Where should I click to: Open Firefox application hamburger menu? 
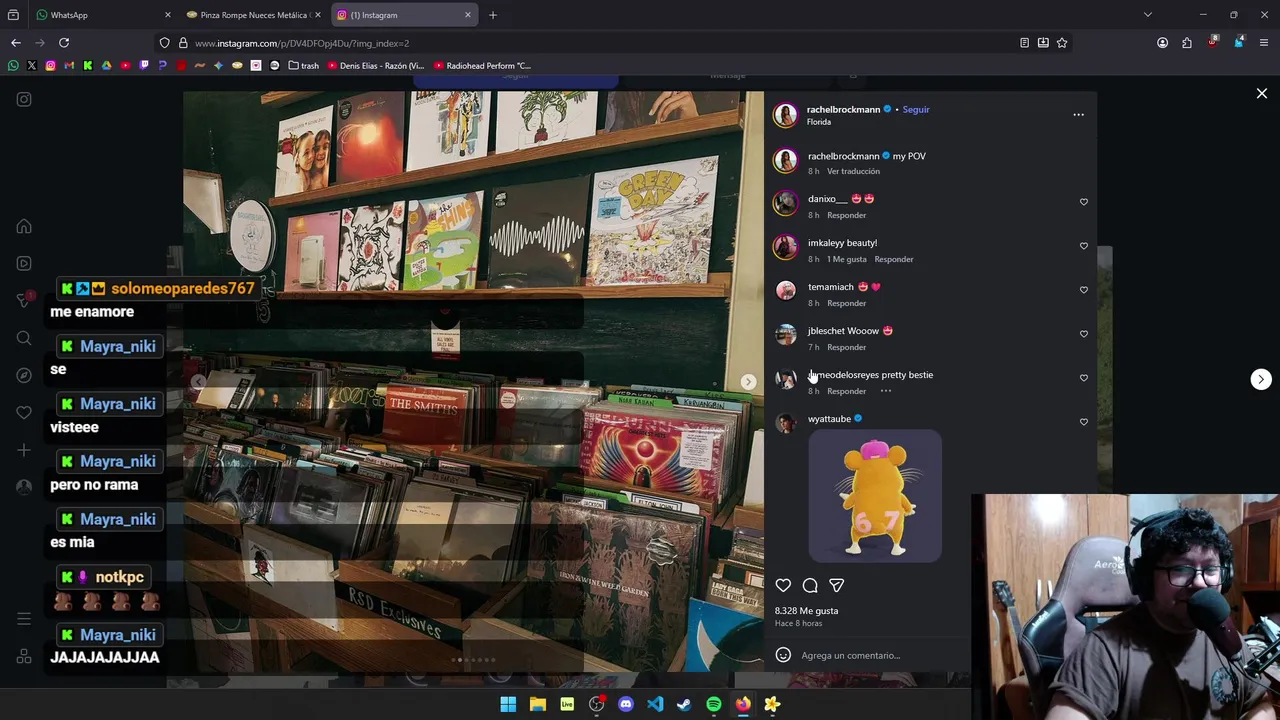[1264, 43]
